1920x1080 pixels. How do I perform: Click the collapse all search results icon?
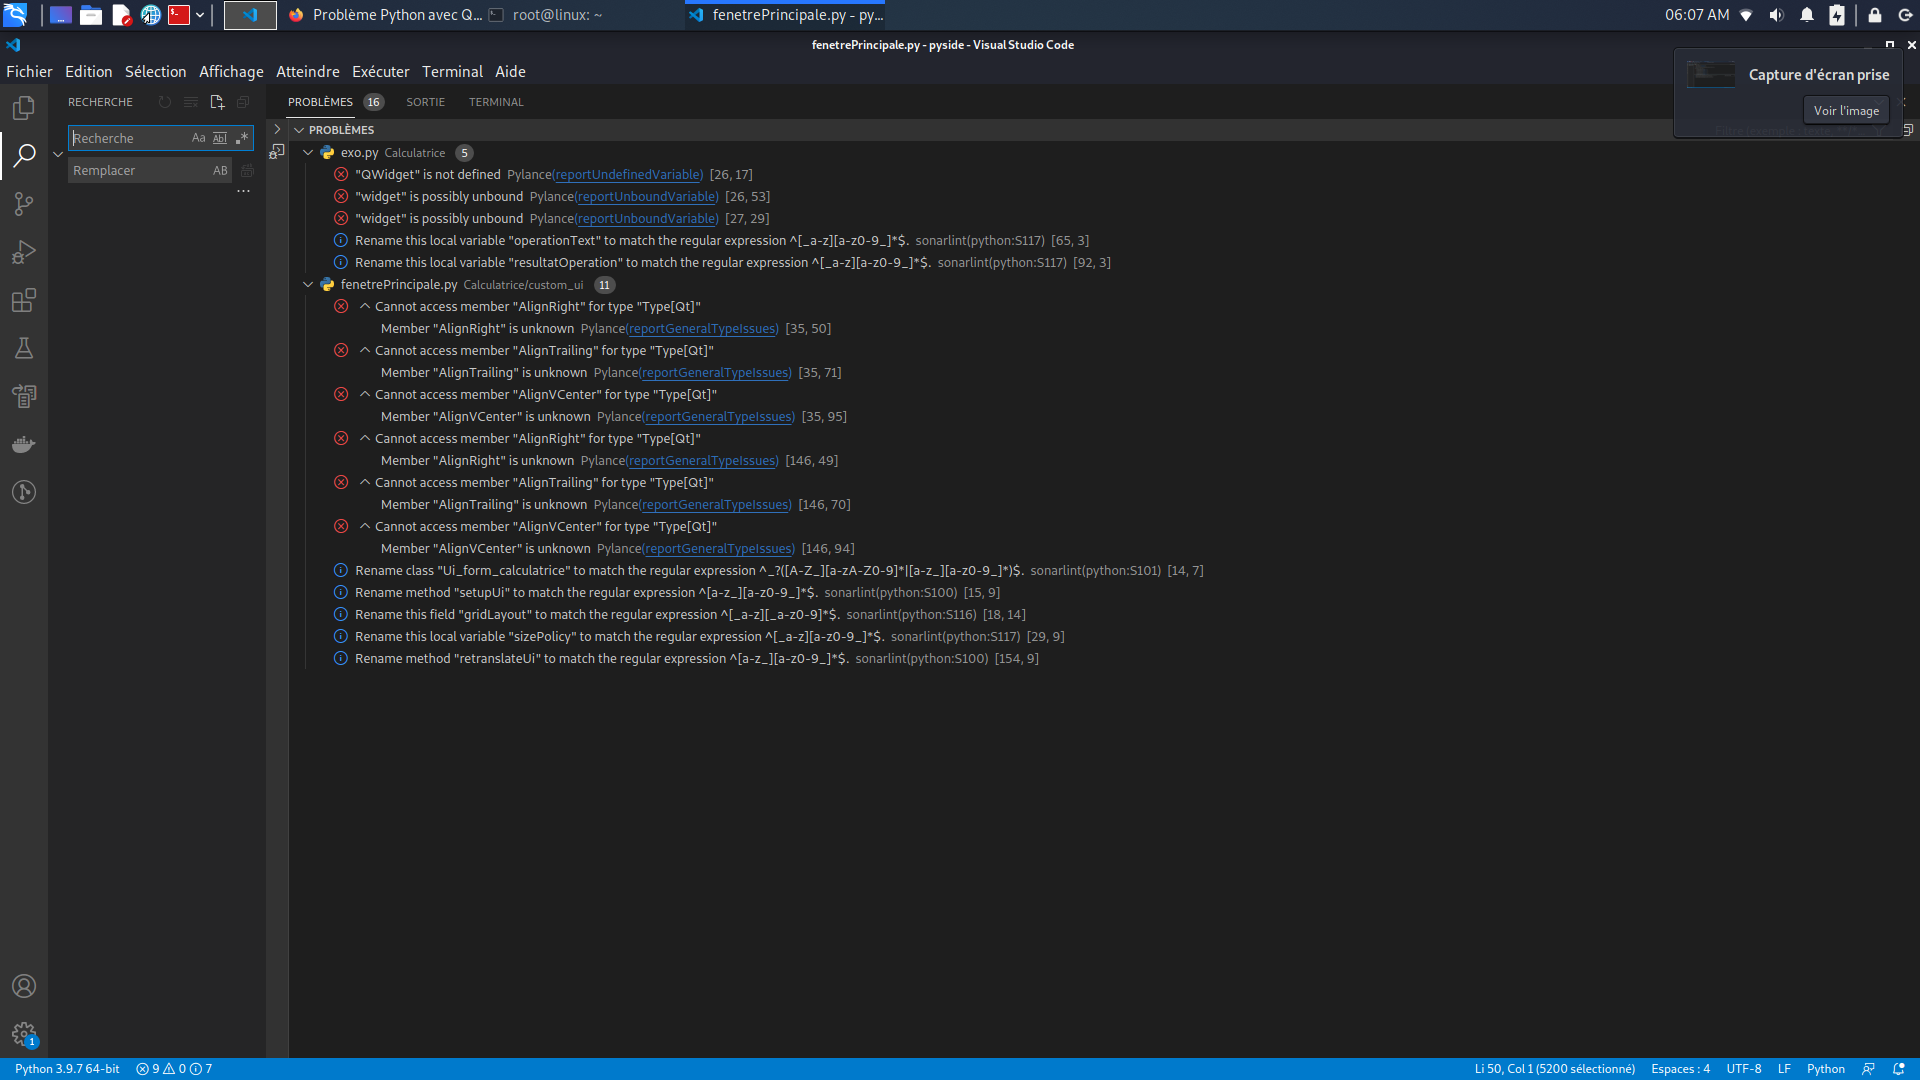(243, 102)
